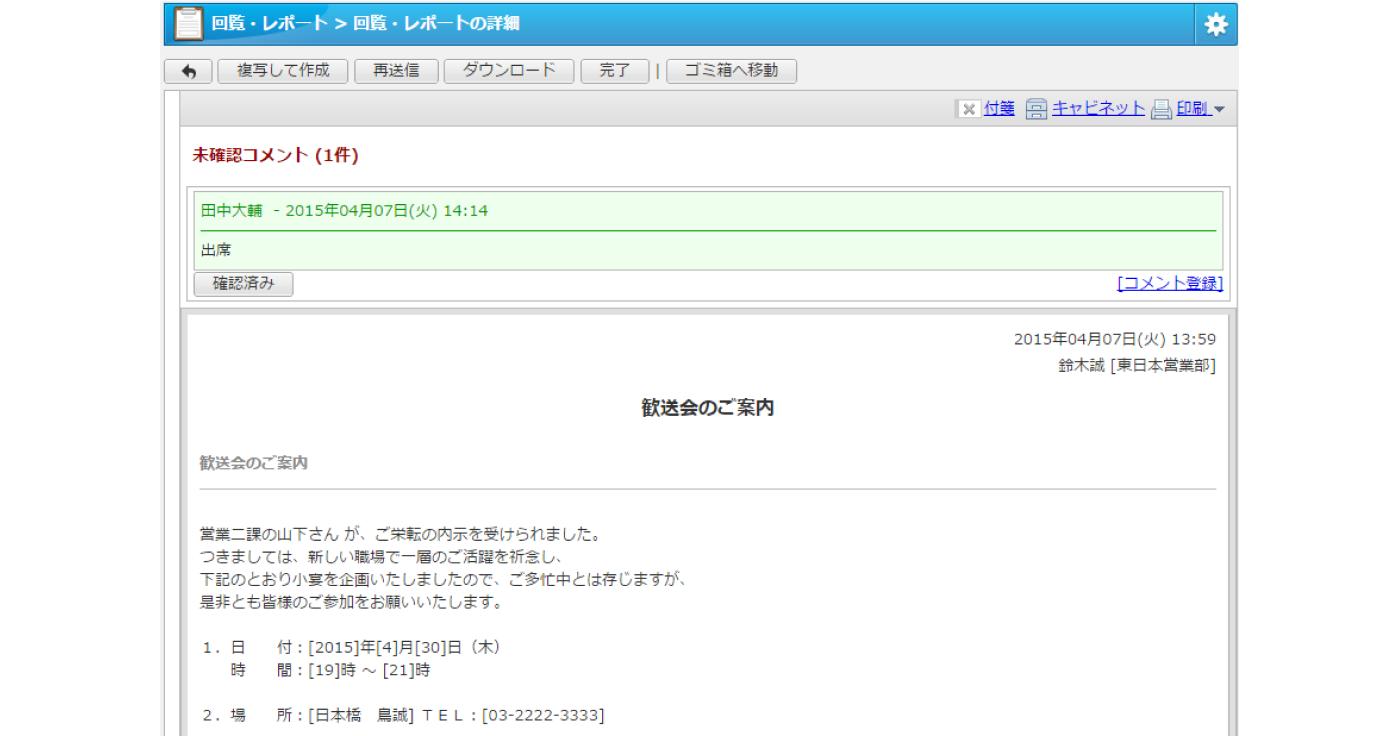Screen dimensions: 1400x736
Task: Click the bold centered title 歓送会のご案内
Action: (708, 408)
